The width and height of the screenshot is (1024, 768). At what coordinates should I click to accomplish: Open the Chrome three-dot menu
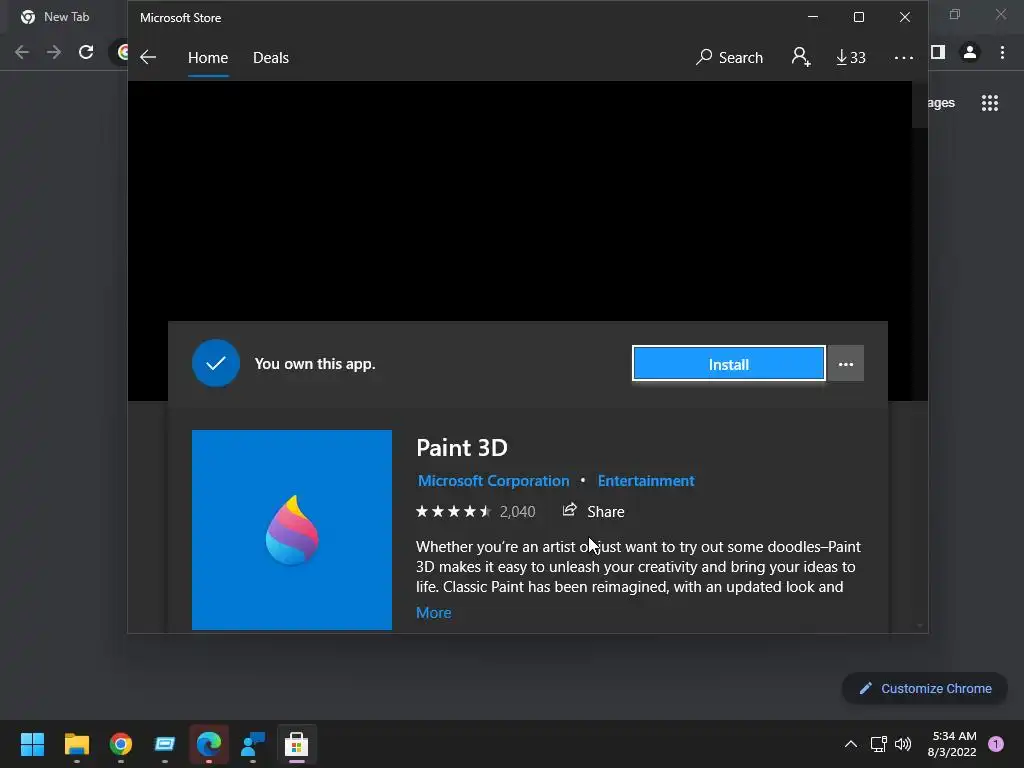[x=1002, y=52]
